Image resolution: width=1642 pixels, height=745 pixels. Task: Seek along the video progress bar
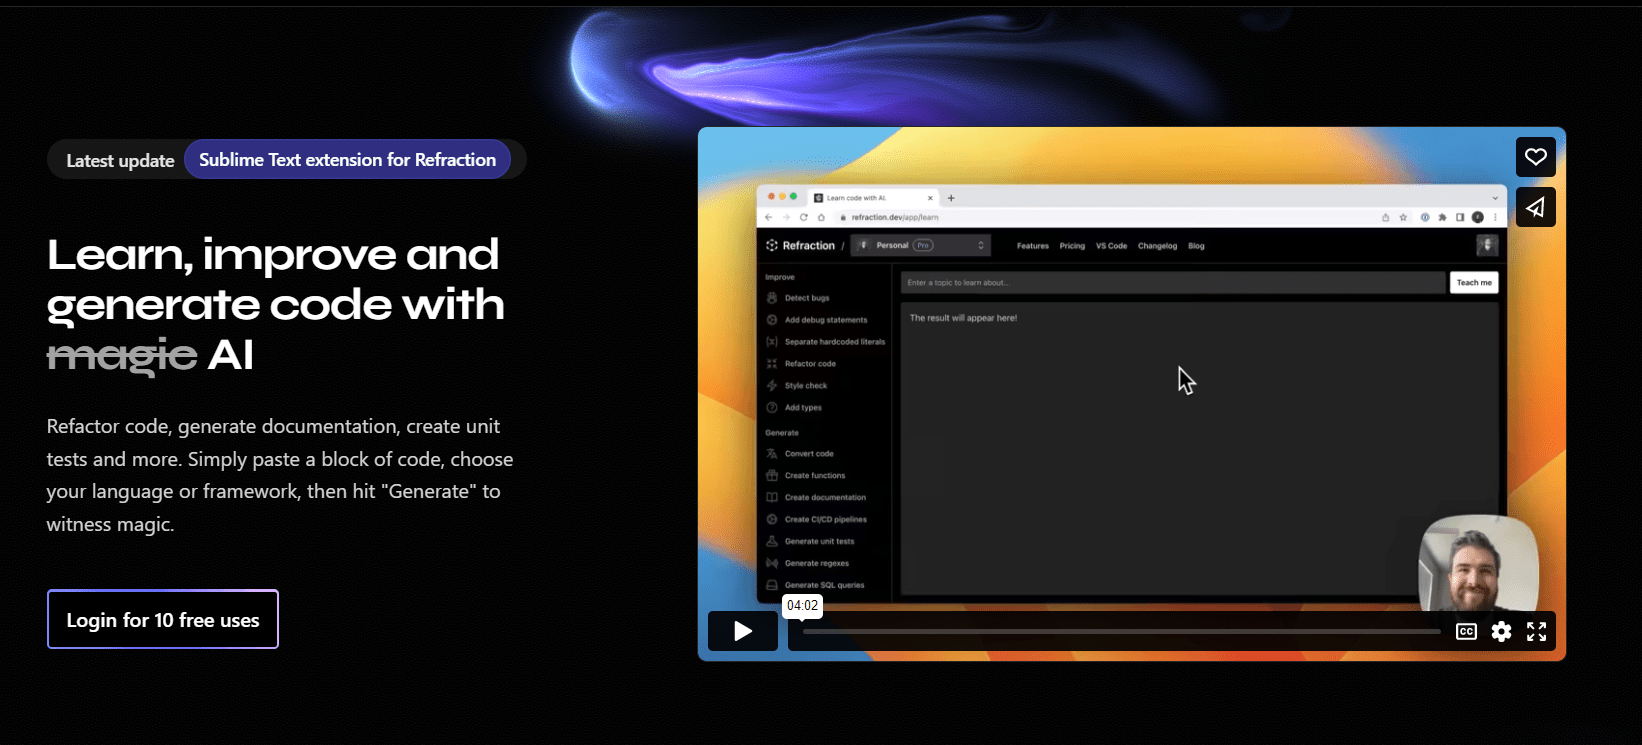pyautogui.click(x=1121, y=631)
